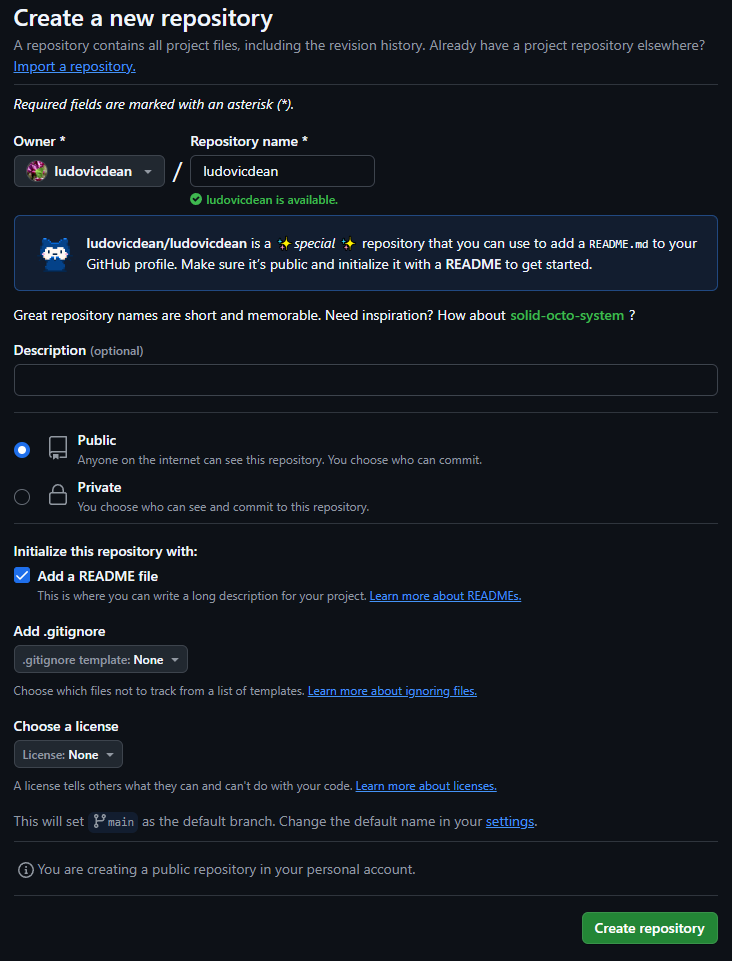Viewport: 732px width, 961px height.
Task: Click the Public option label text
Action: coord(97,440)
